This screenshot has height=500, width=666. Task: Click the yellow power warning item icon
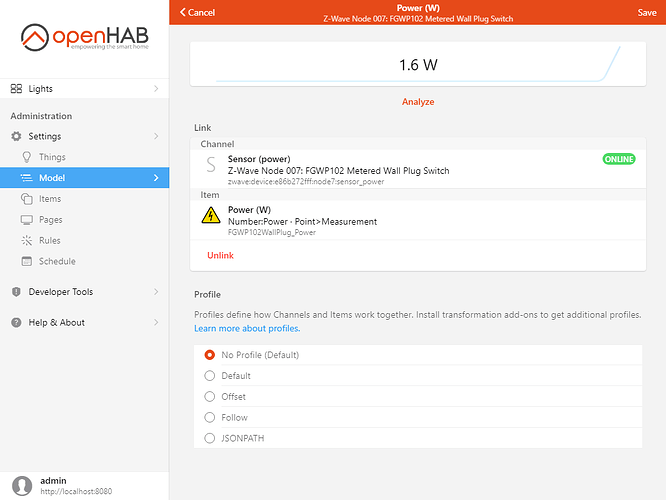pos(210,215)
